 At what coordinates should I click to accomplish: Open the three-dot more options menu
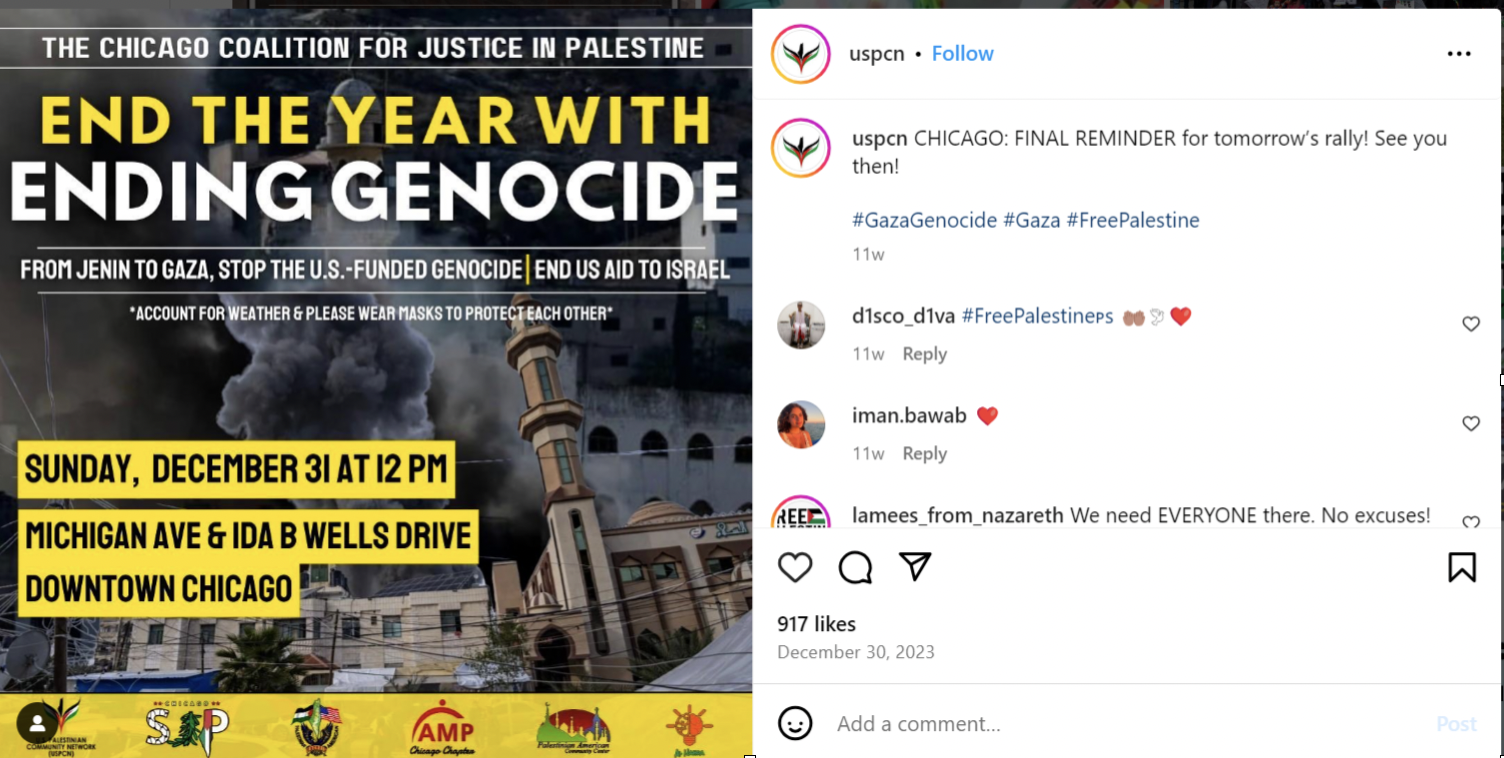pyautogui.click(x=1459, y=54)
